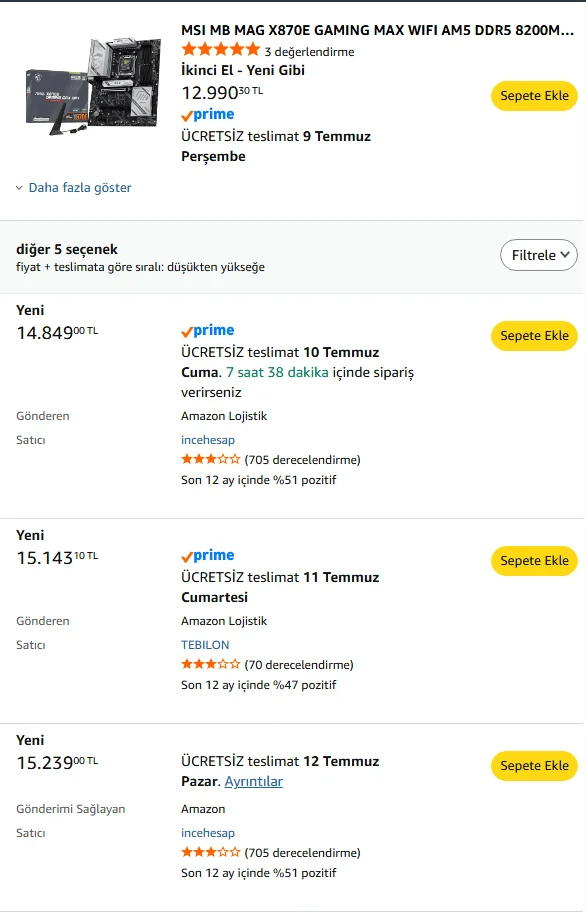586x915 pixels.
Task: Click the Ayrıntılar delivery details link
Action: [x=253, y=781]
